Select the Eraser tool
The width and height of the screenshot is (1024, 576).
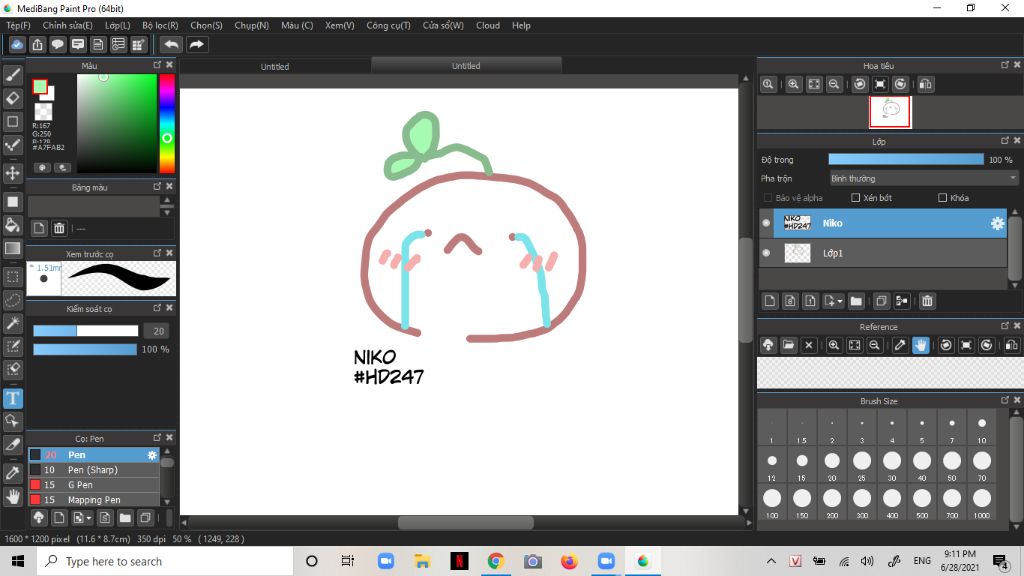click(x=12, y=99)
